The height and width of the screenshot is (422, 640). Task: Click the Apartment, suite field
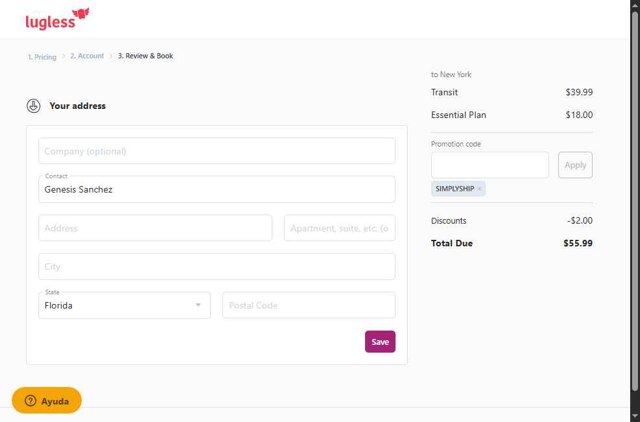pyautogui.click(x=340, y=228)
